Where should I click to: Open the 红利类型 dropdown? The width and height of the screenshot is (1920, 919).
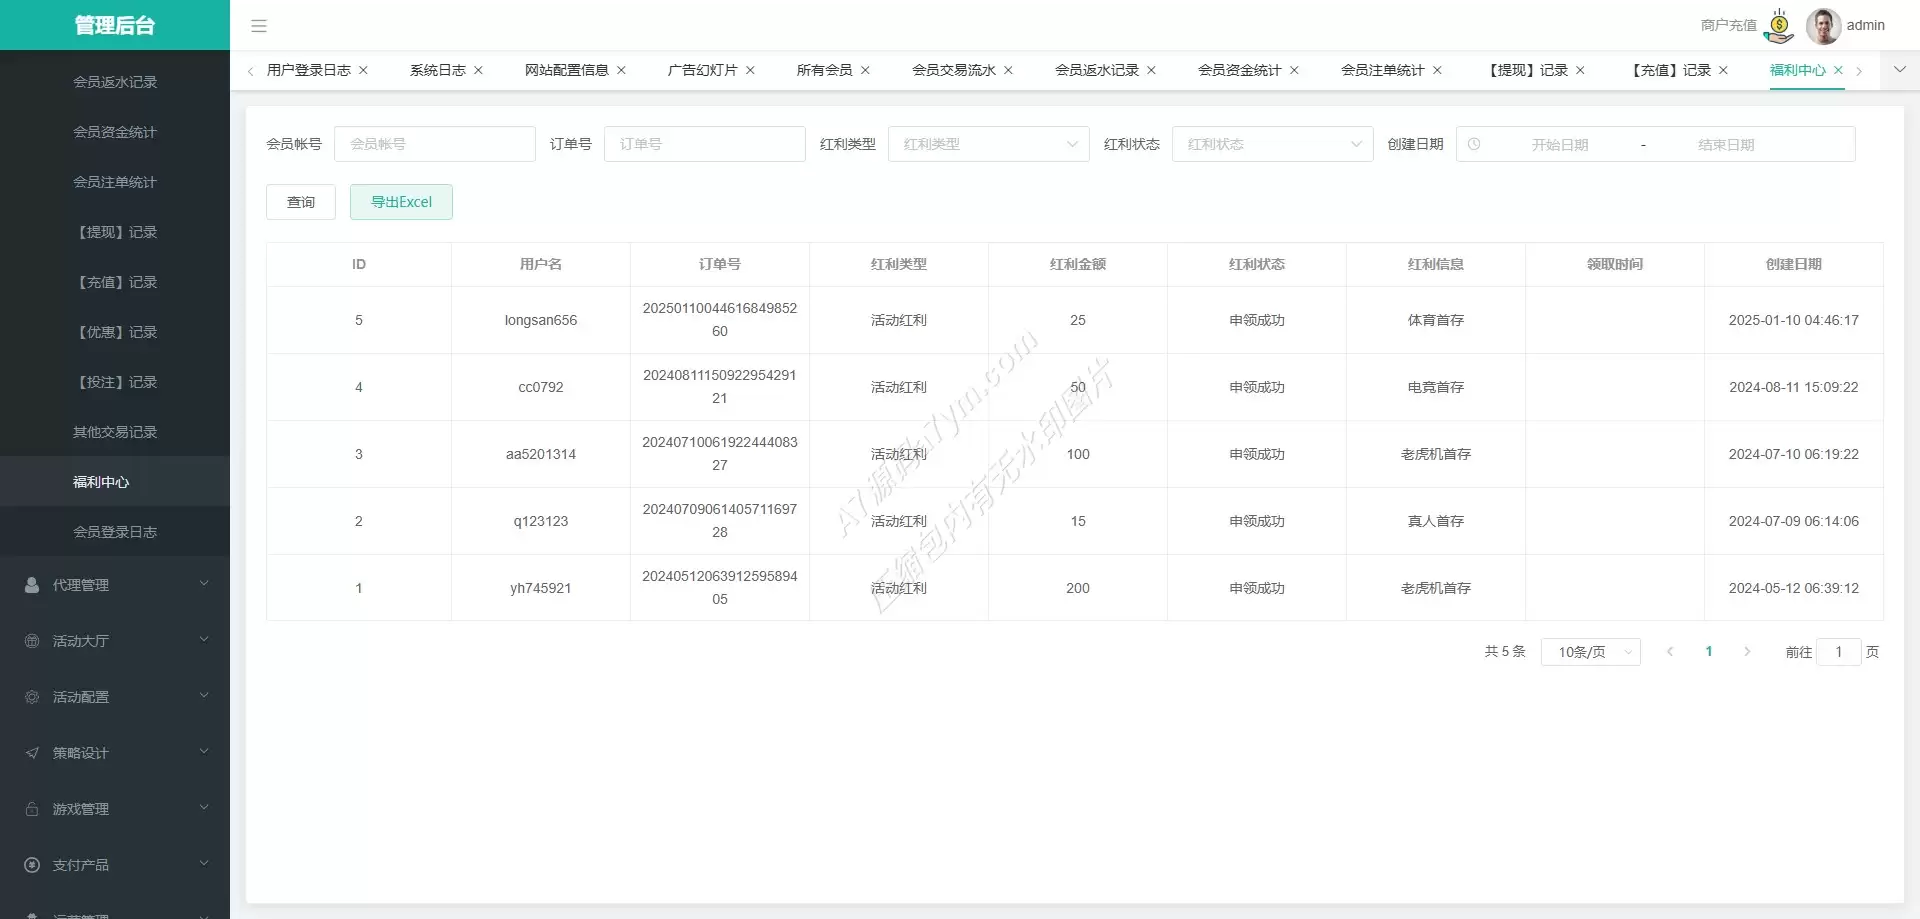click(x=988, y=144)
